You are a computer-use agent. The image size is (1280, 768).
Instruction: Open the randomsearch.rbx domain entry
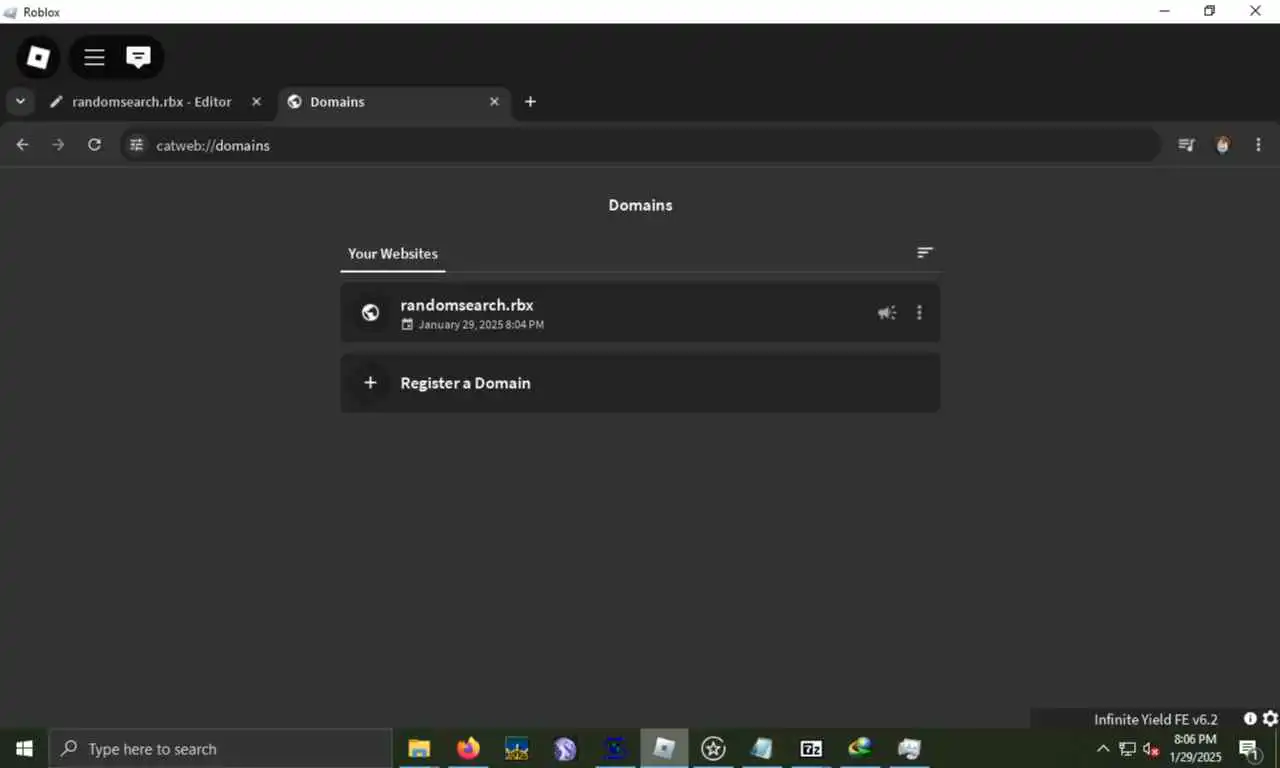pyautogui.click(x=640, y=313)
